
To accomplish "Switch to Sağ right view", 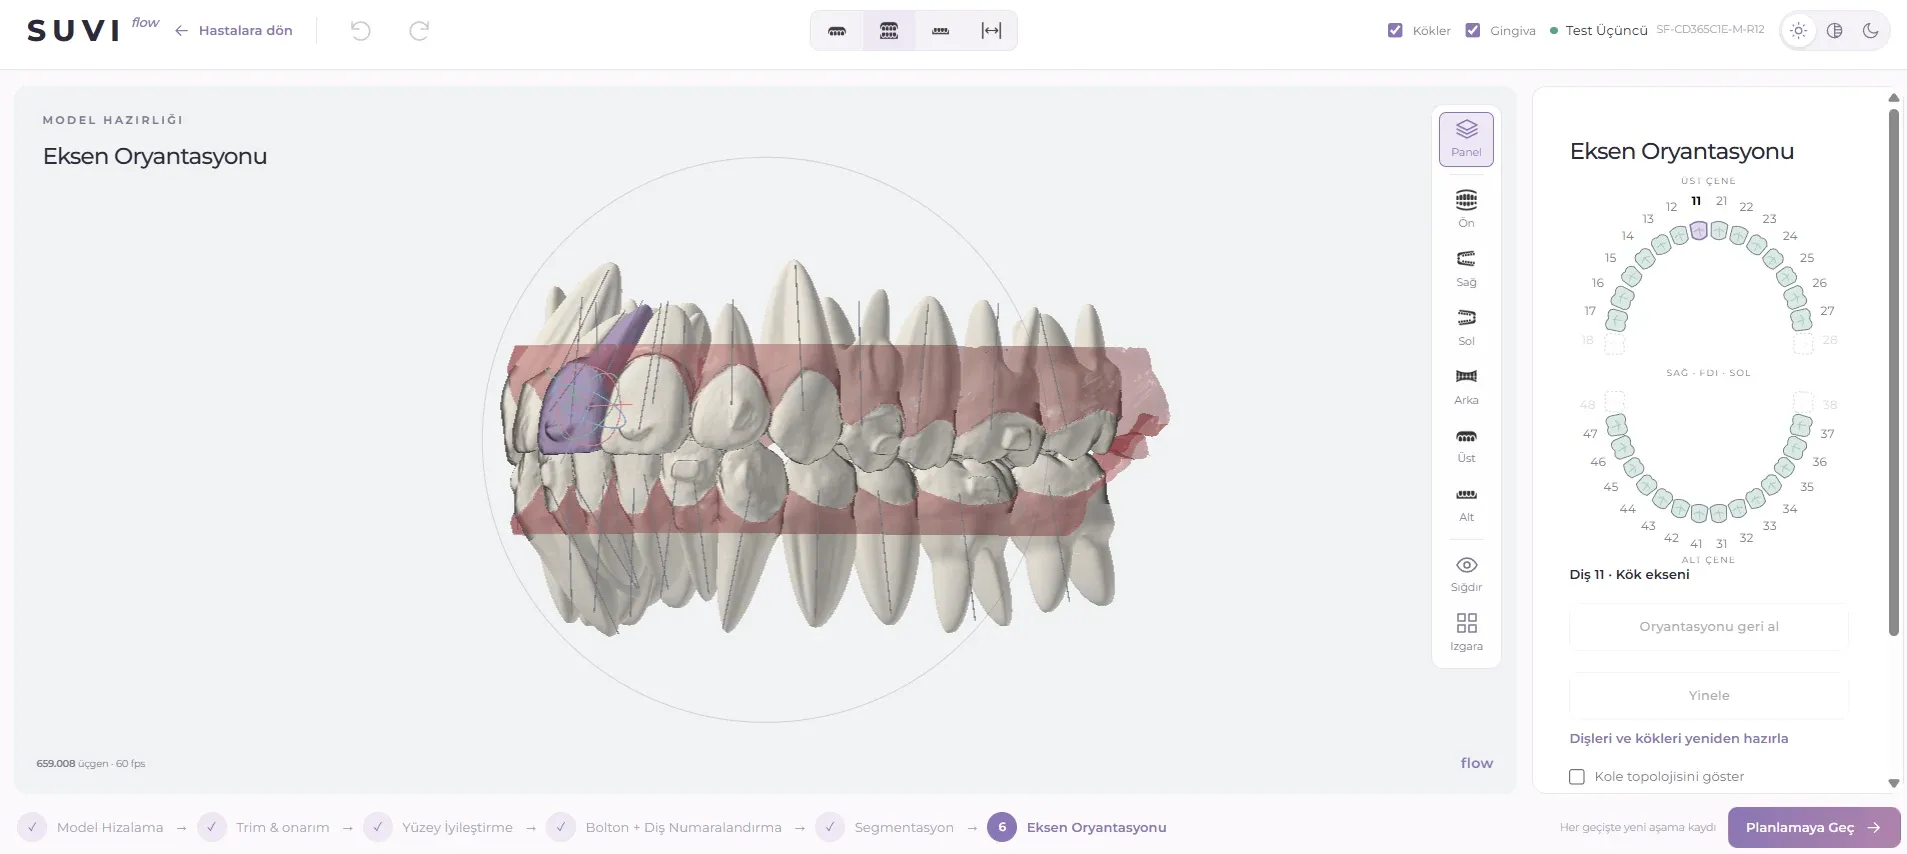I will click(x=1466, y=268).
